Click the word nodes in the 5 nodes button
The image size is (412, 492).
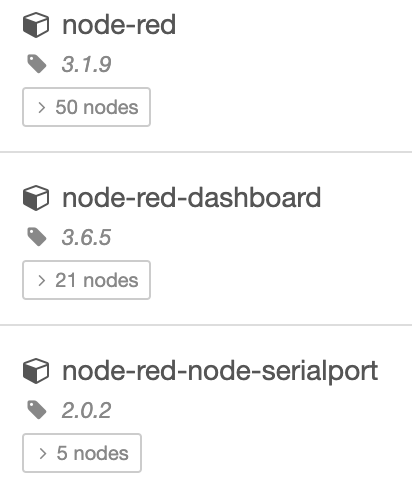click(101, 453)
